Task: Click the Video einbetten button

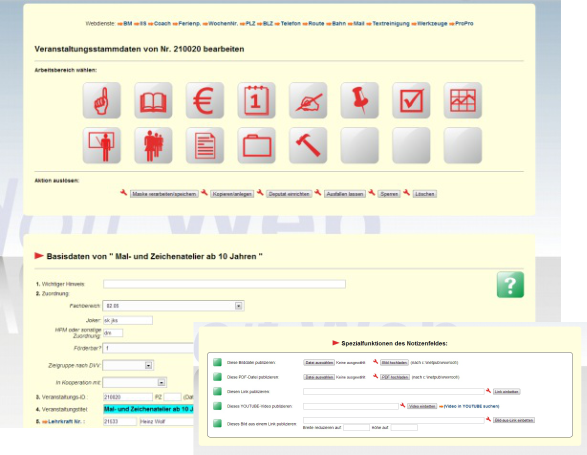Action: 422,406
